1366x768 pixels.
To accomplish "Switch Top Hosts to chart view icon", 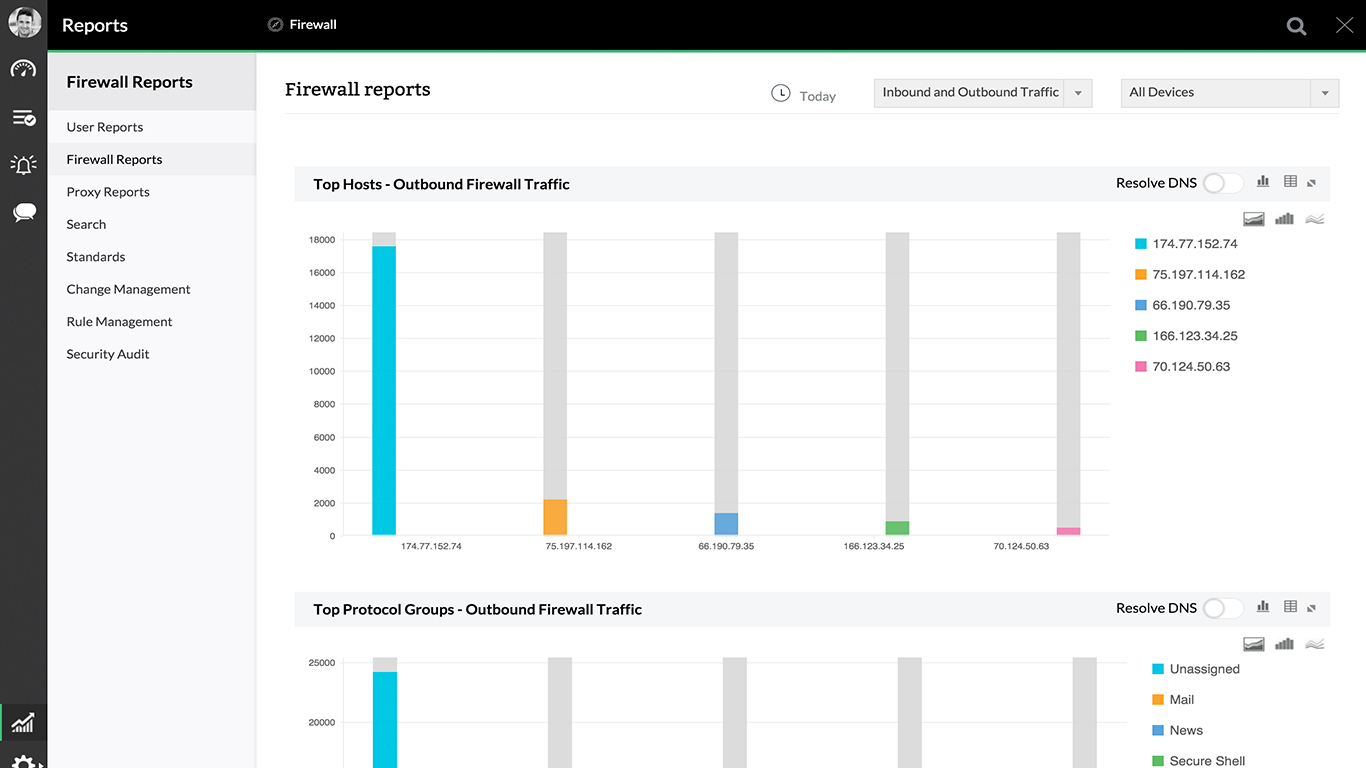I will [1263, 182].
